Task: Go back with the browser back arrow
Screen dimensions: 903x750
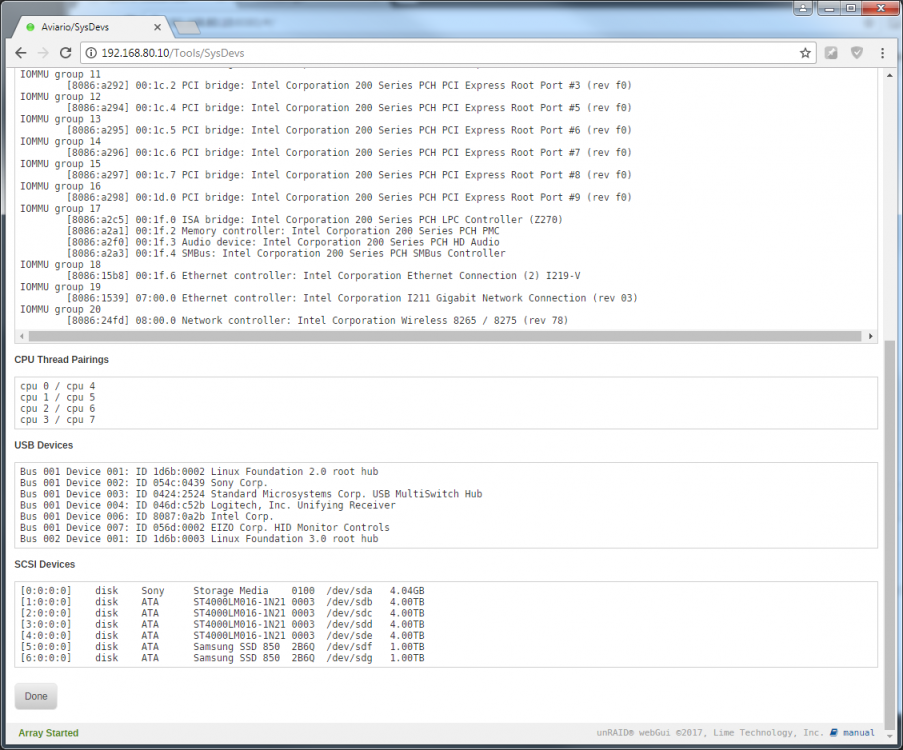Action: click(x=21, y=53)
